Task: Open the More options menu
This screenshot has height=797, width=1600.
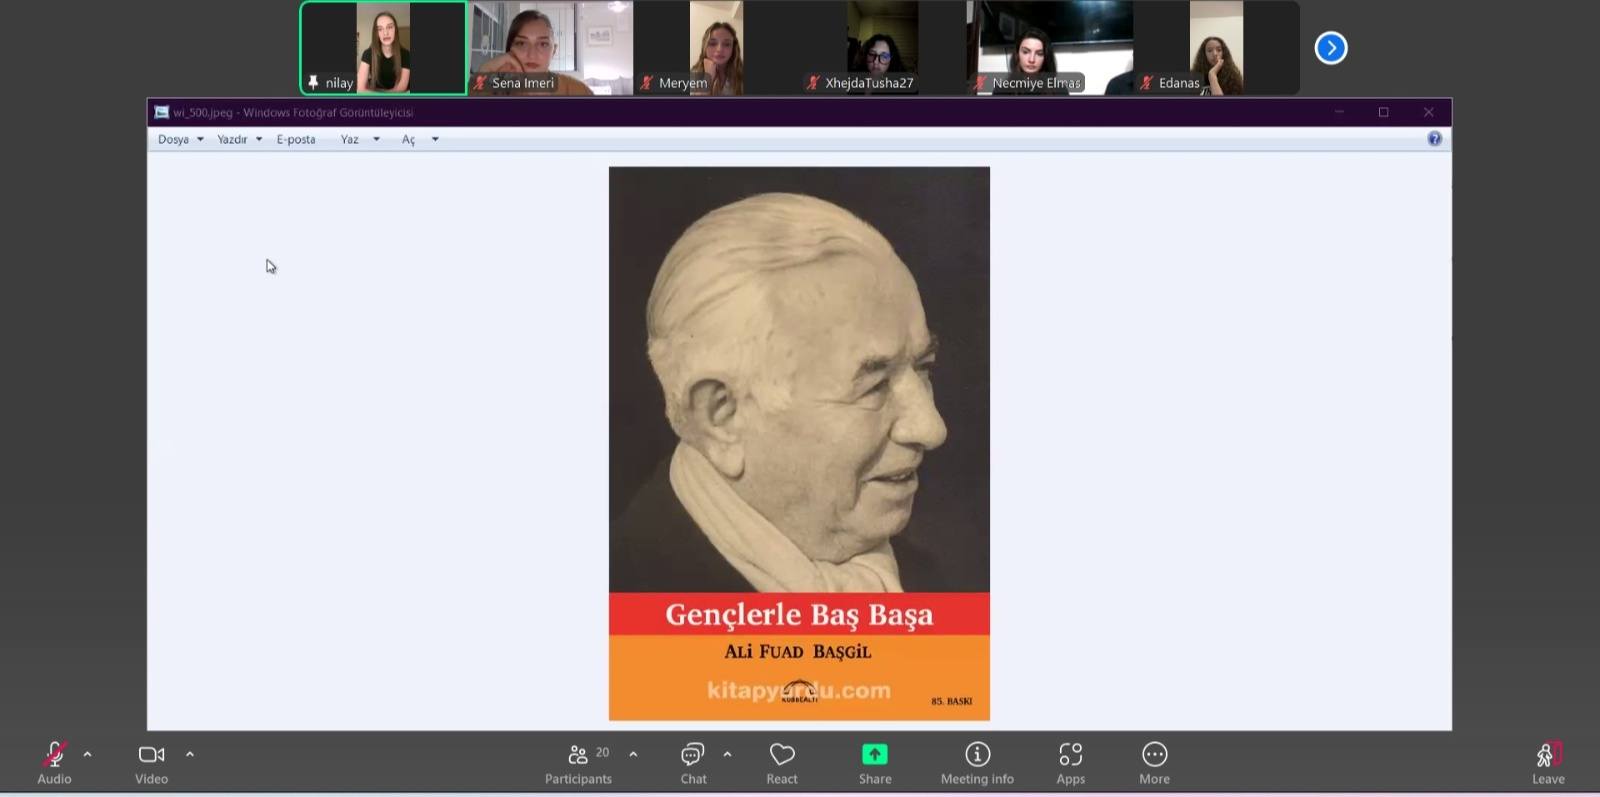Action: (x=1154, y=764)
